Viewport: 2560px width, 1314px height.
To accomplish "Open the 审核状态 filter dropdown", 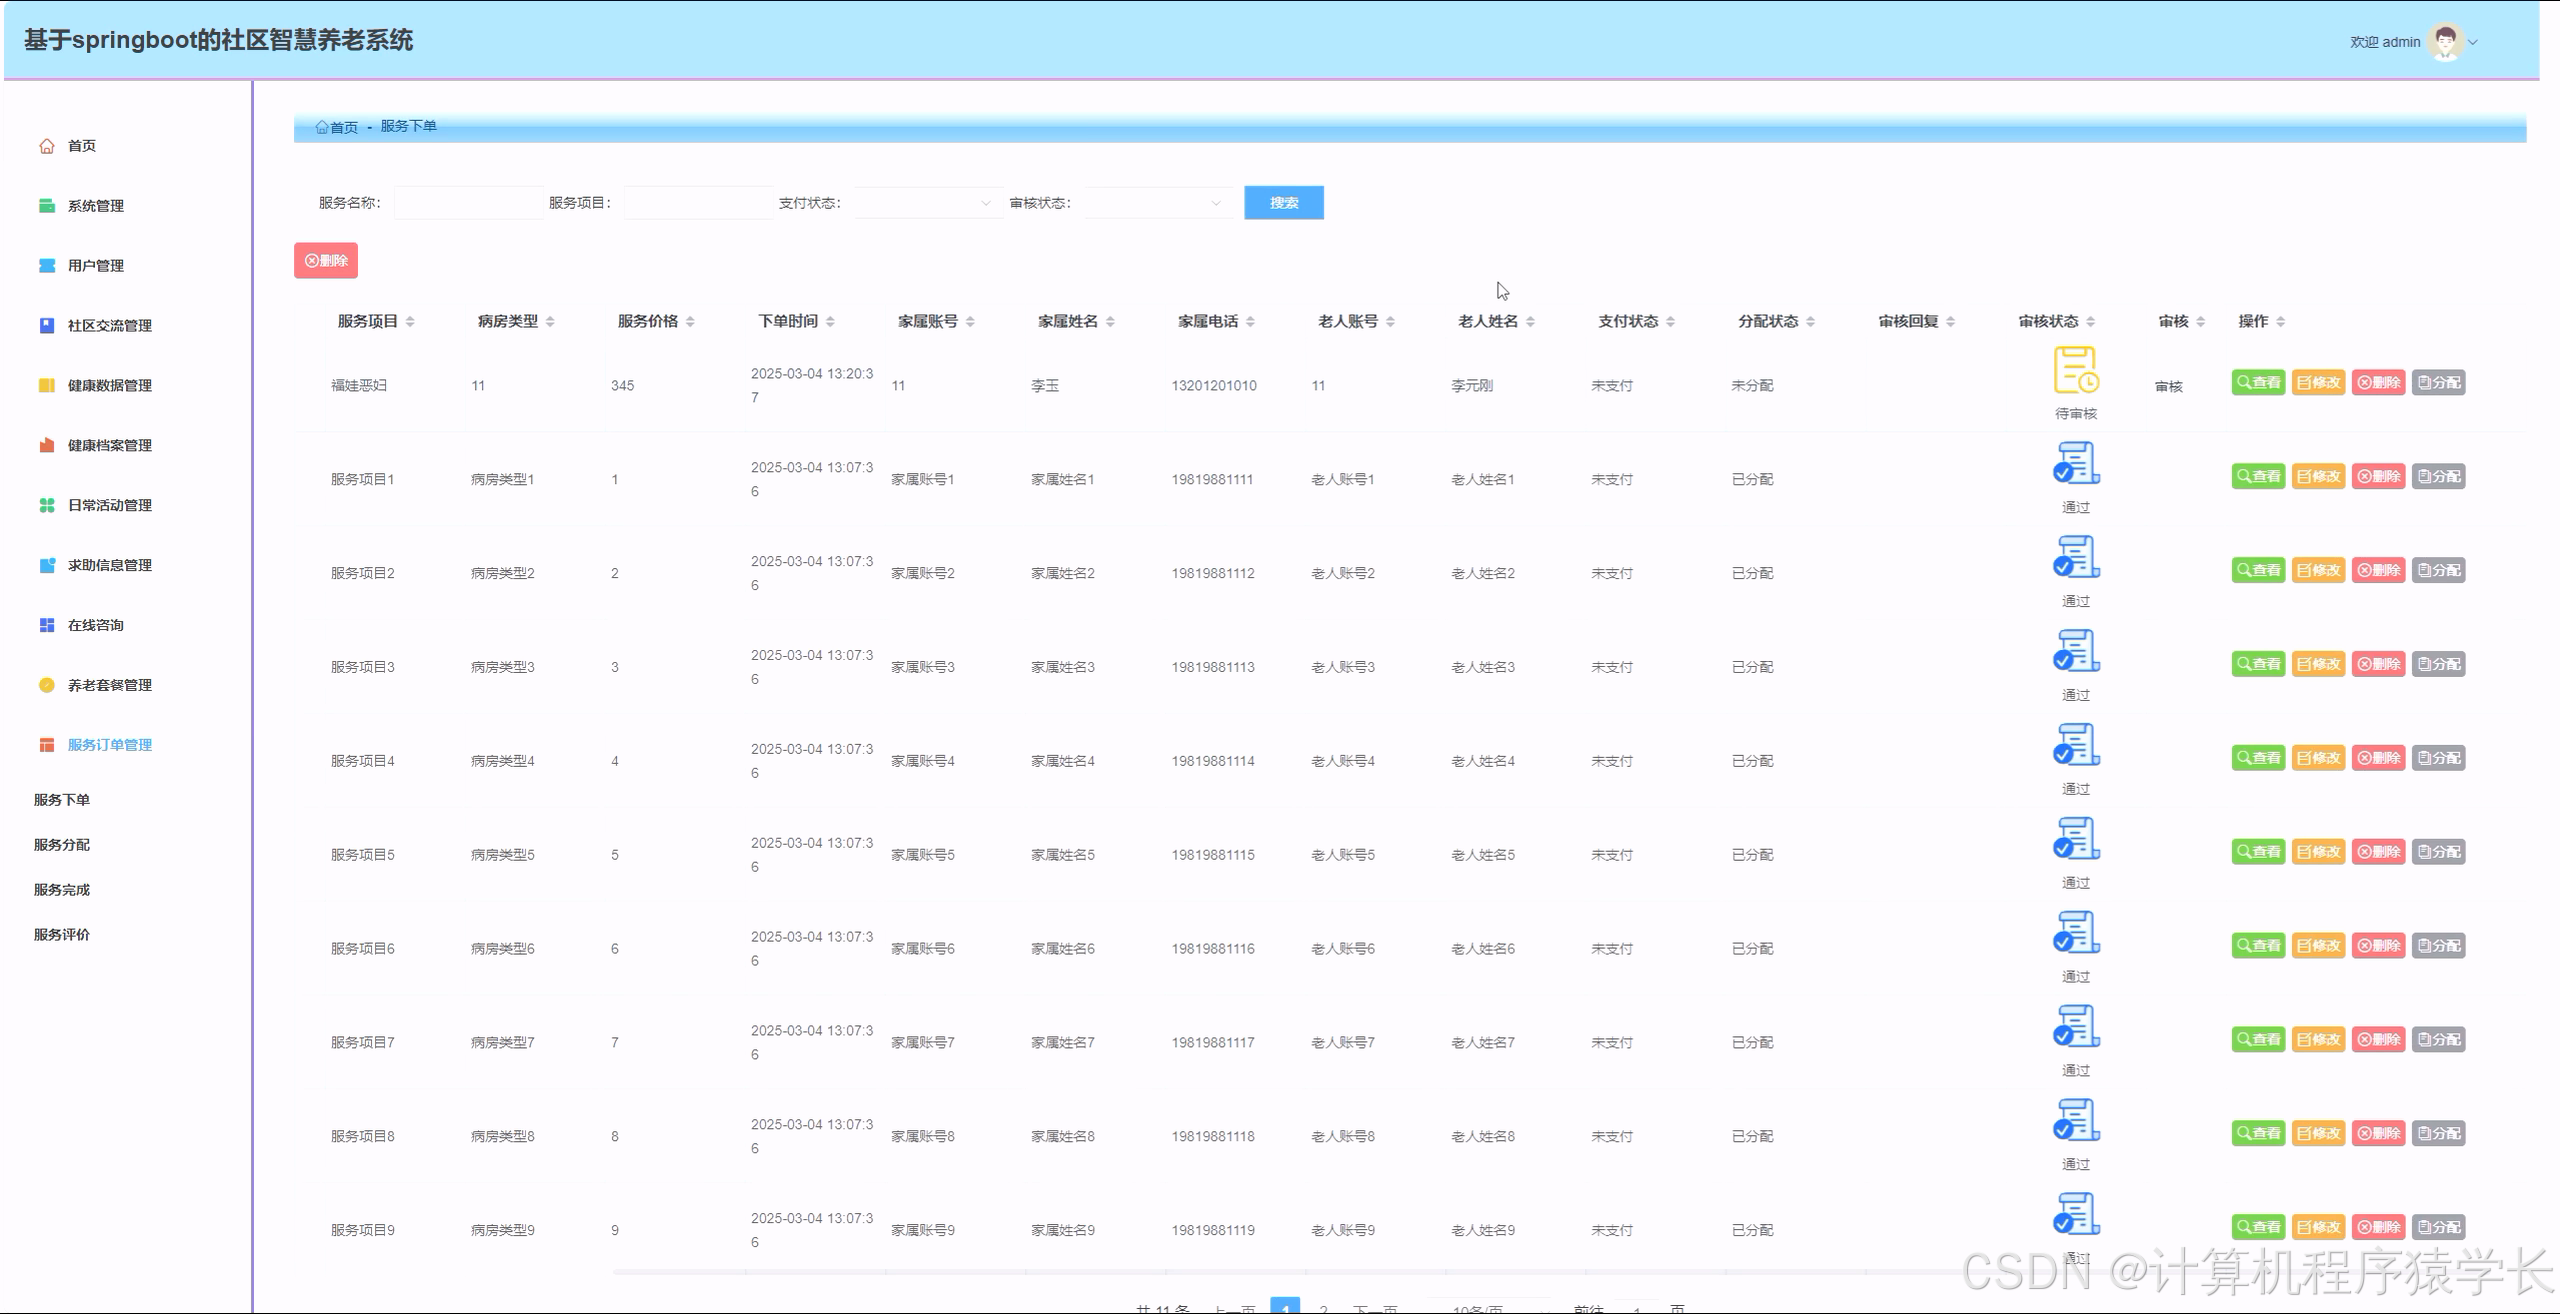I will 1157,203.
